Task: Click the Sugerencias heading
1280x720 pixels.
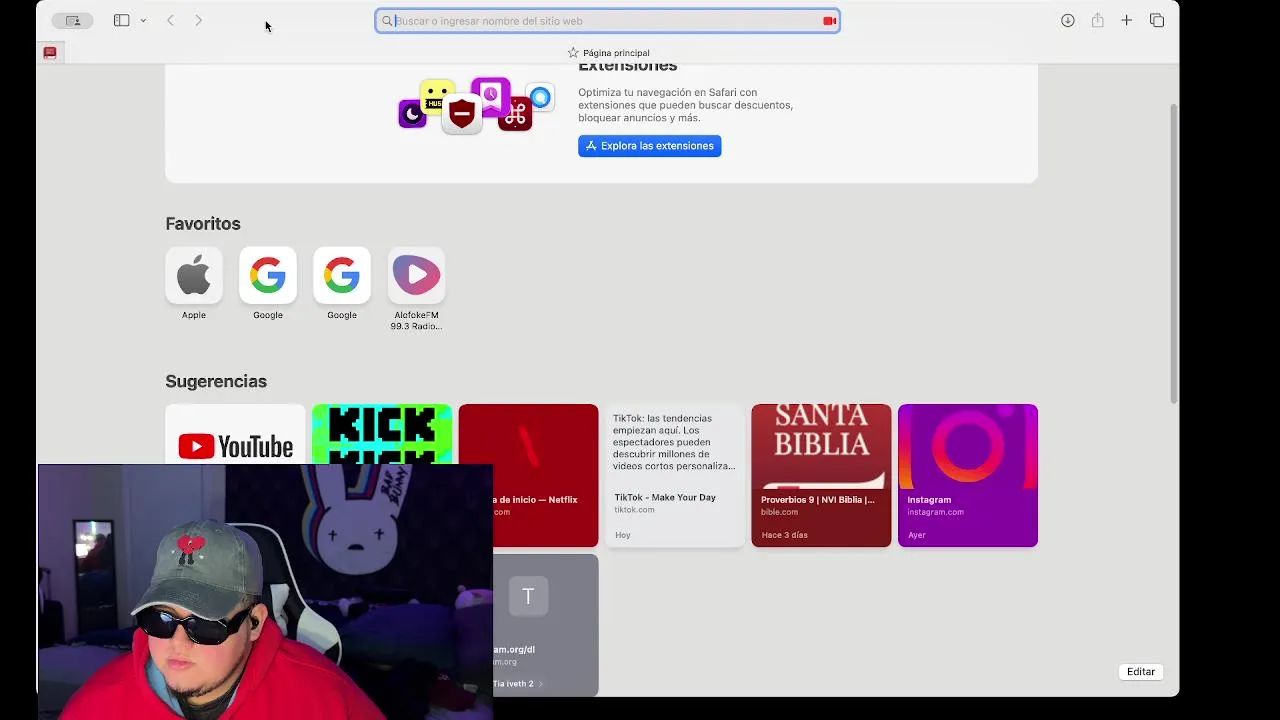Action: (216, 381)
